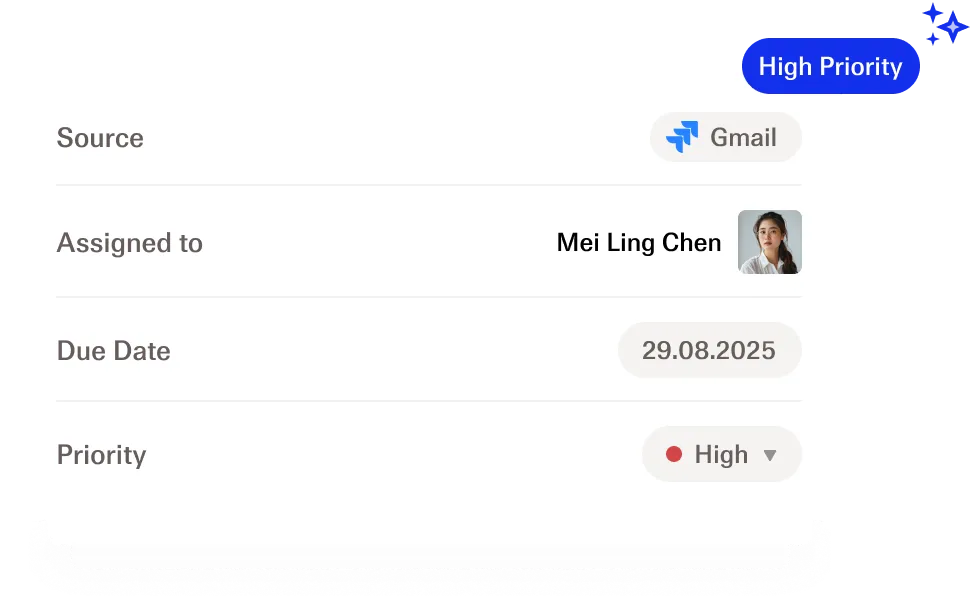Click the Source row label
Image resolution: width=970 pixels, height=612 pixels.
click(100, 137)
